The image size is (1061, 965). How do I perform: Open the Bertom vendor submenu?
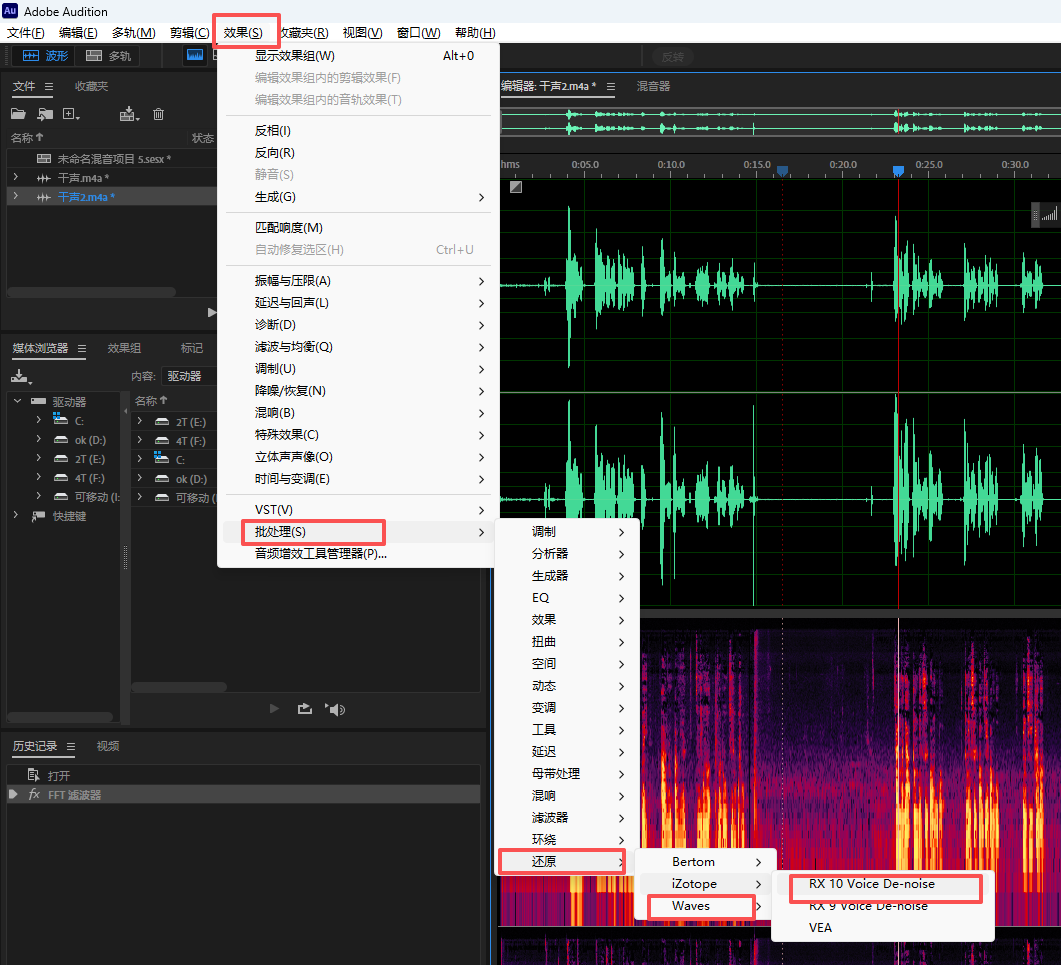704,861
